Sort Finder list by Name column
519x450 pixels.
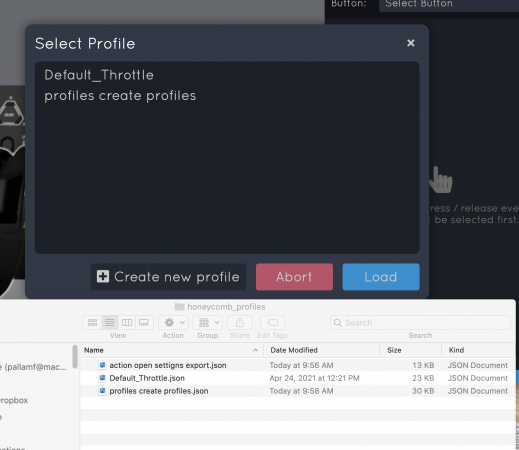(172, 350)
